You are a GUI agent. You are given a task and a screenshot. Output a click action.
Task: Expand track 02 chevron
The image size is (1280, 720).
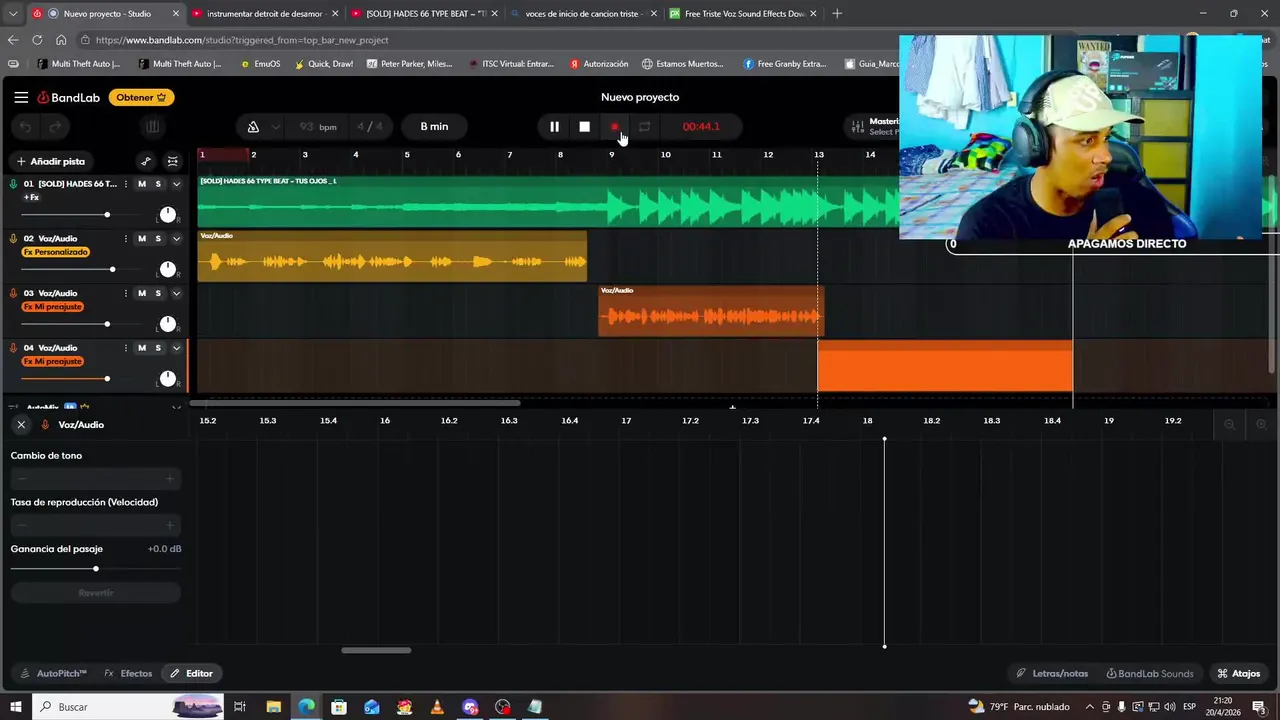pyautogui.click(x=176, y=239)
